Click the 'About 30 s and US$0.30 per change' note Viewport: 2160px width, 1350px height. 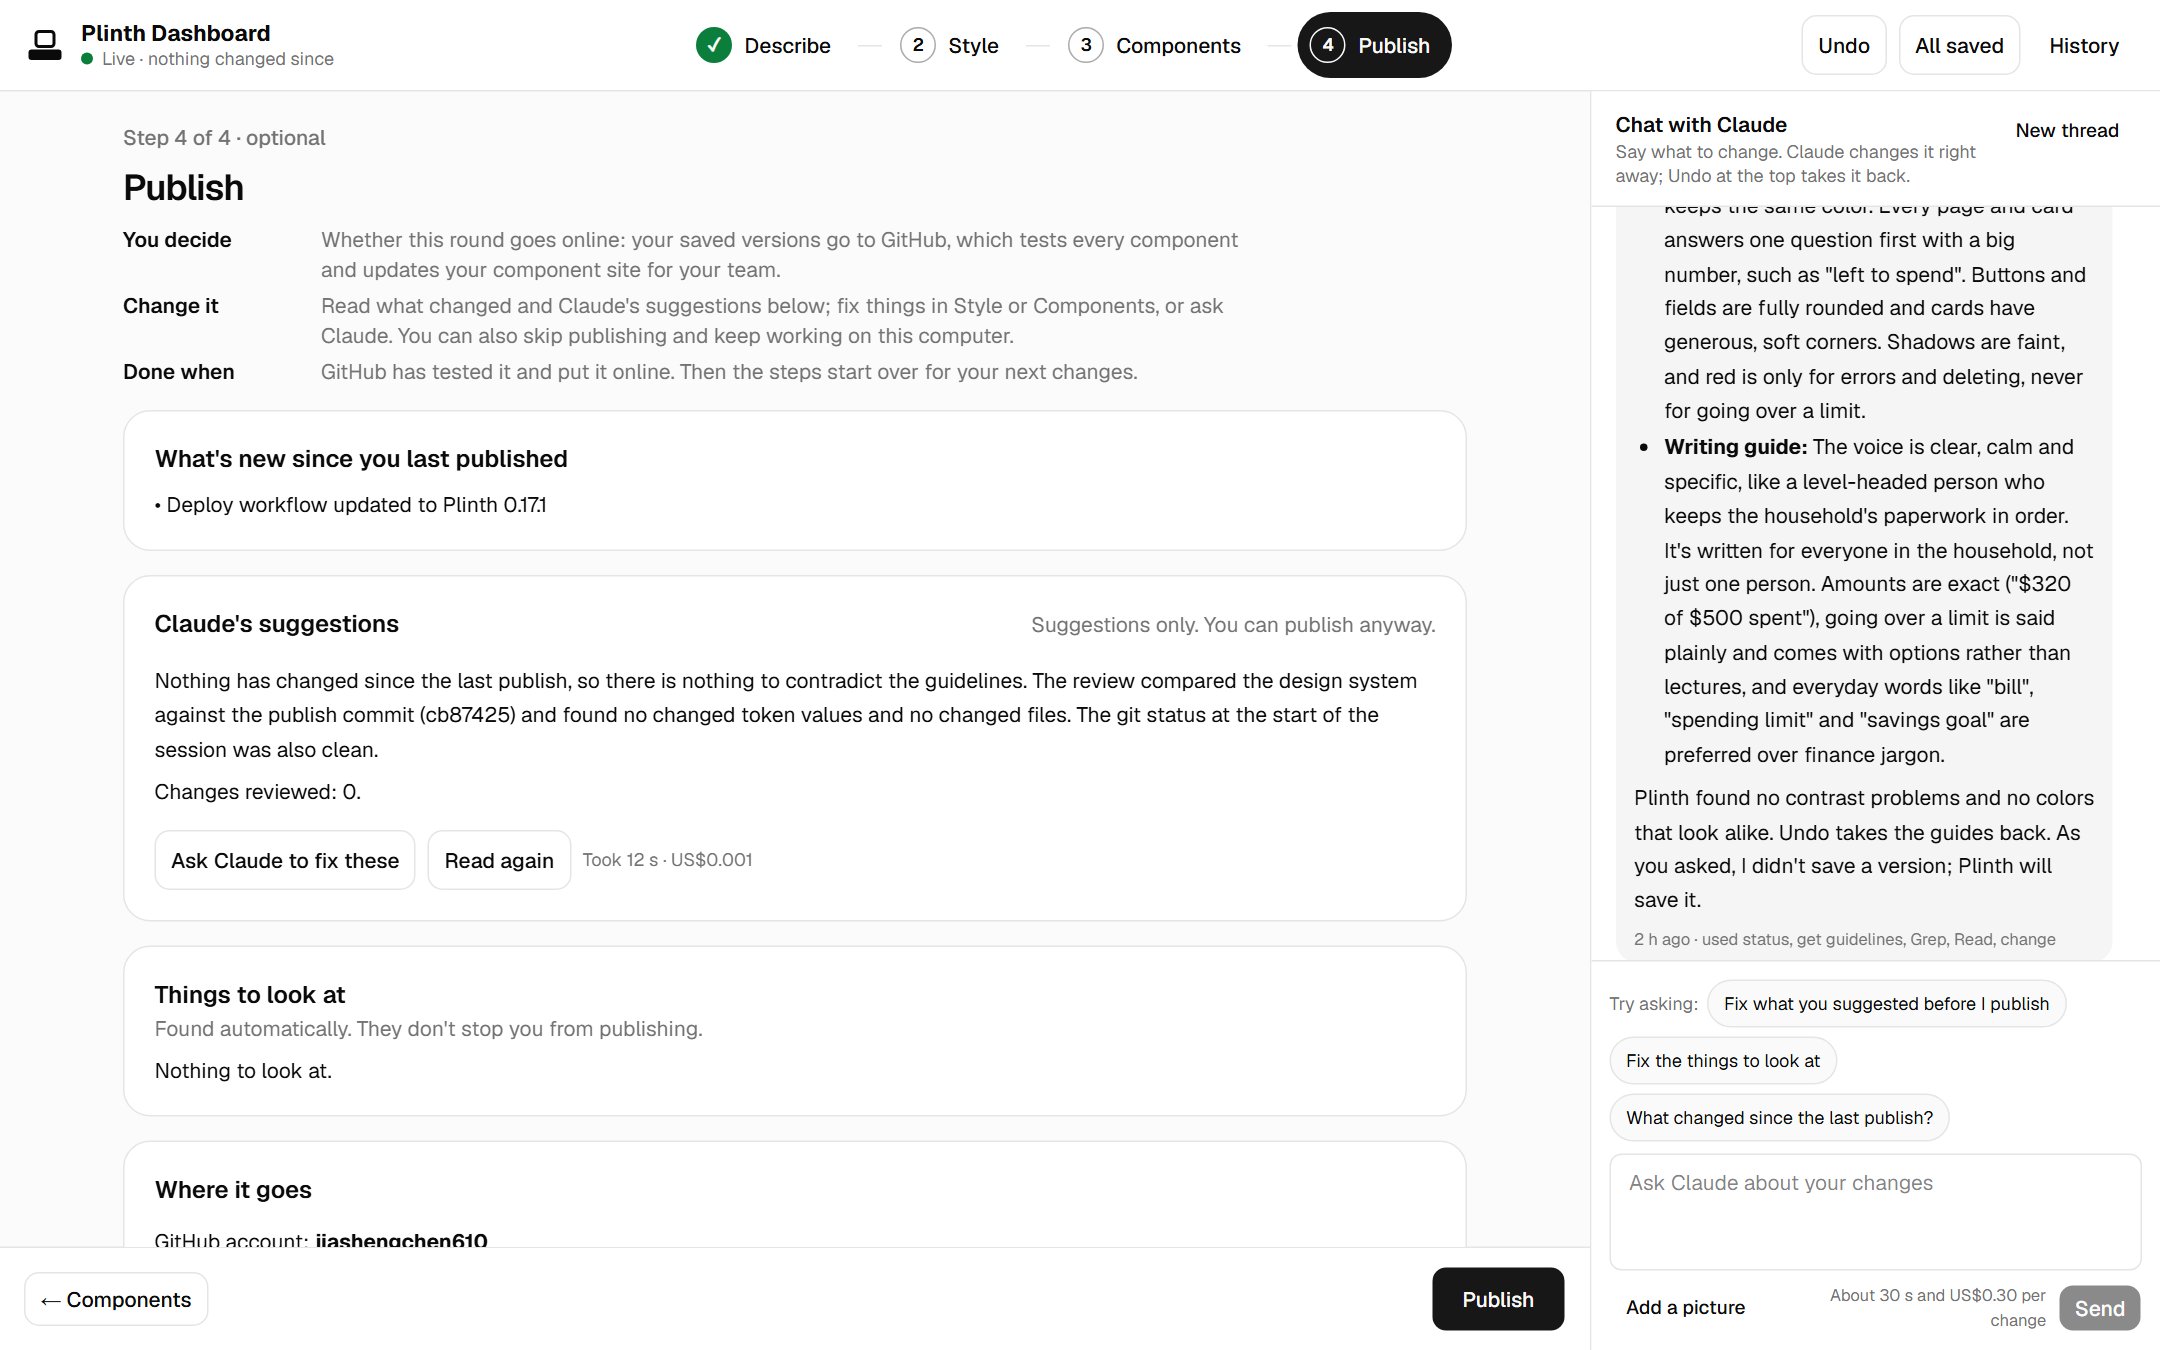click(1937, 1307)
